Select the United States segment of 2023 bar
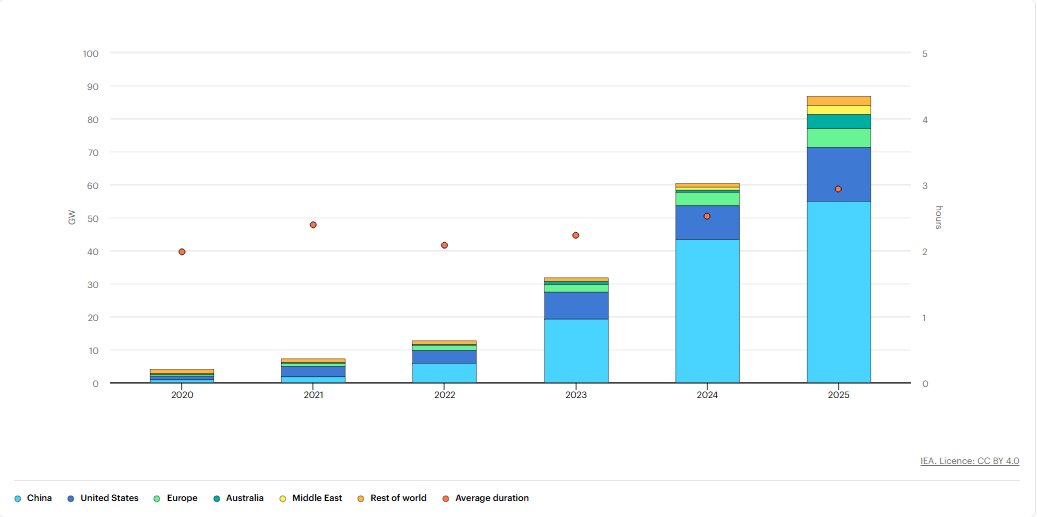The width and height of the screenshot is (1037, 517). click(576, 306)
